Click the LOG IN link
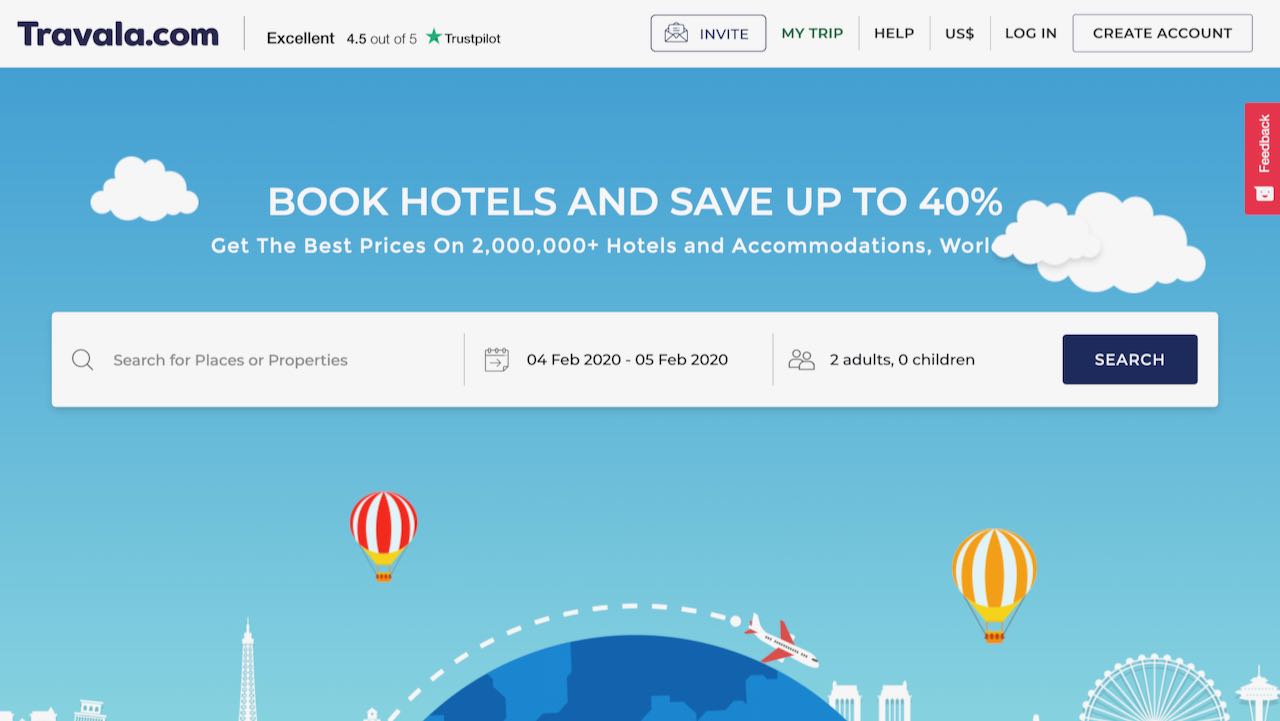Viewport: 1280px width, 721px height. click(1031, 33)
